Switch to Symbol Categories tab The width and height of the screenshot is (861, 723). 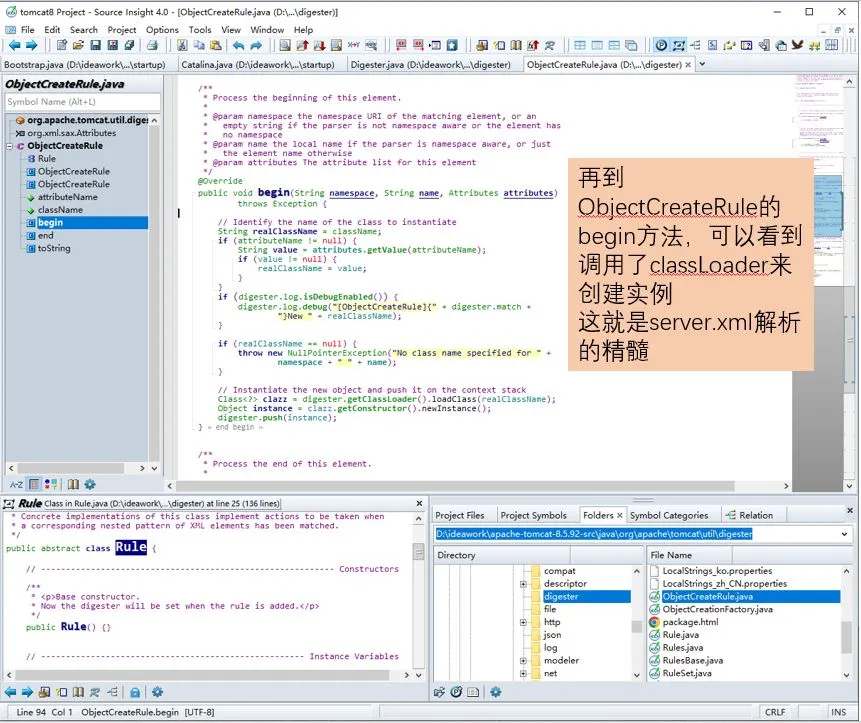(669, 515)
